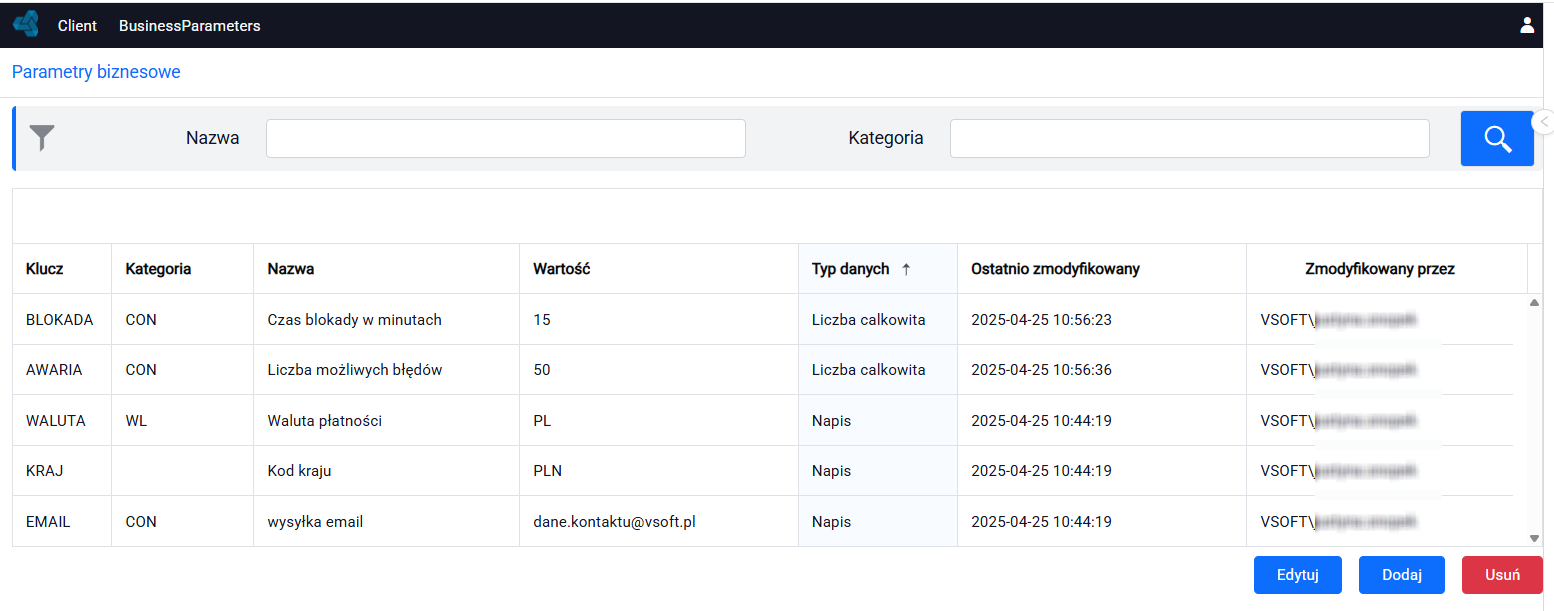Sort by Ostatnio zmodyfikowany column header

point(1055,269)
